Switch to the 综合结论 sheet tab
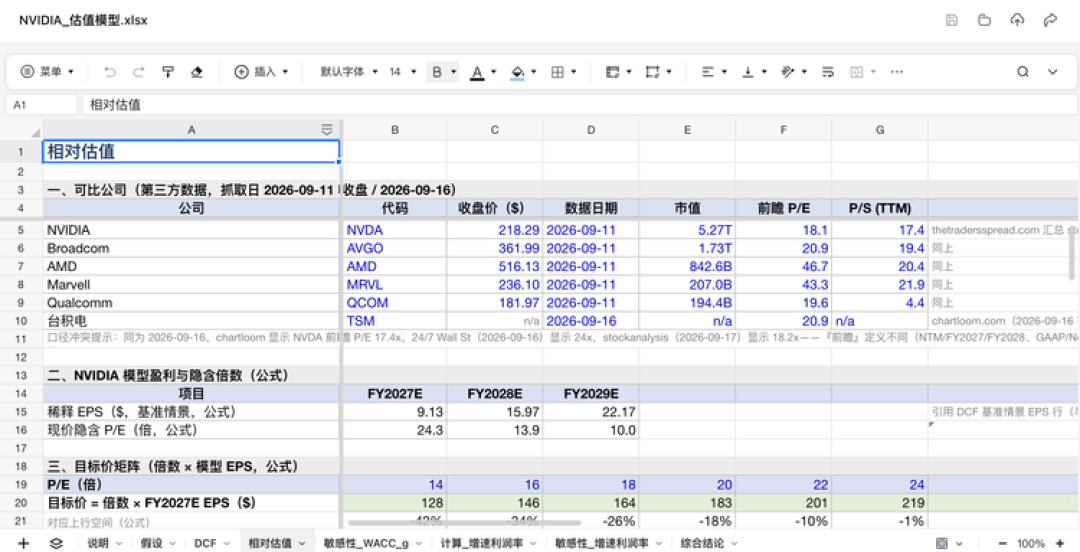This screenshot has height=552, width=1080. pyautogui.click(x=702, y=543)
